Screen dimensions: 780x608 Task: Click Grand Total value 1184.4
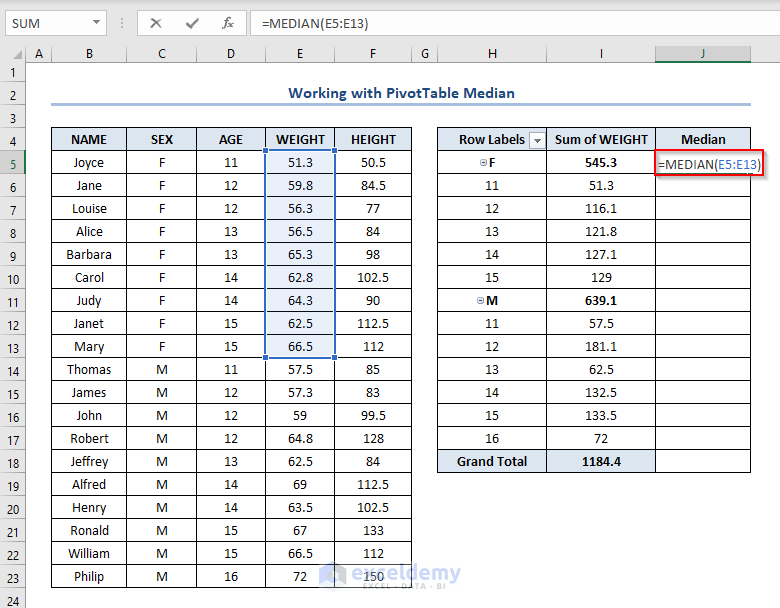click(x=601, y=461)
